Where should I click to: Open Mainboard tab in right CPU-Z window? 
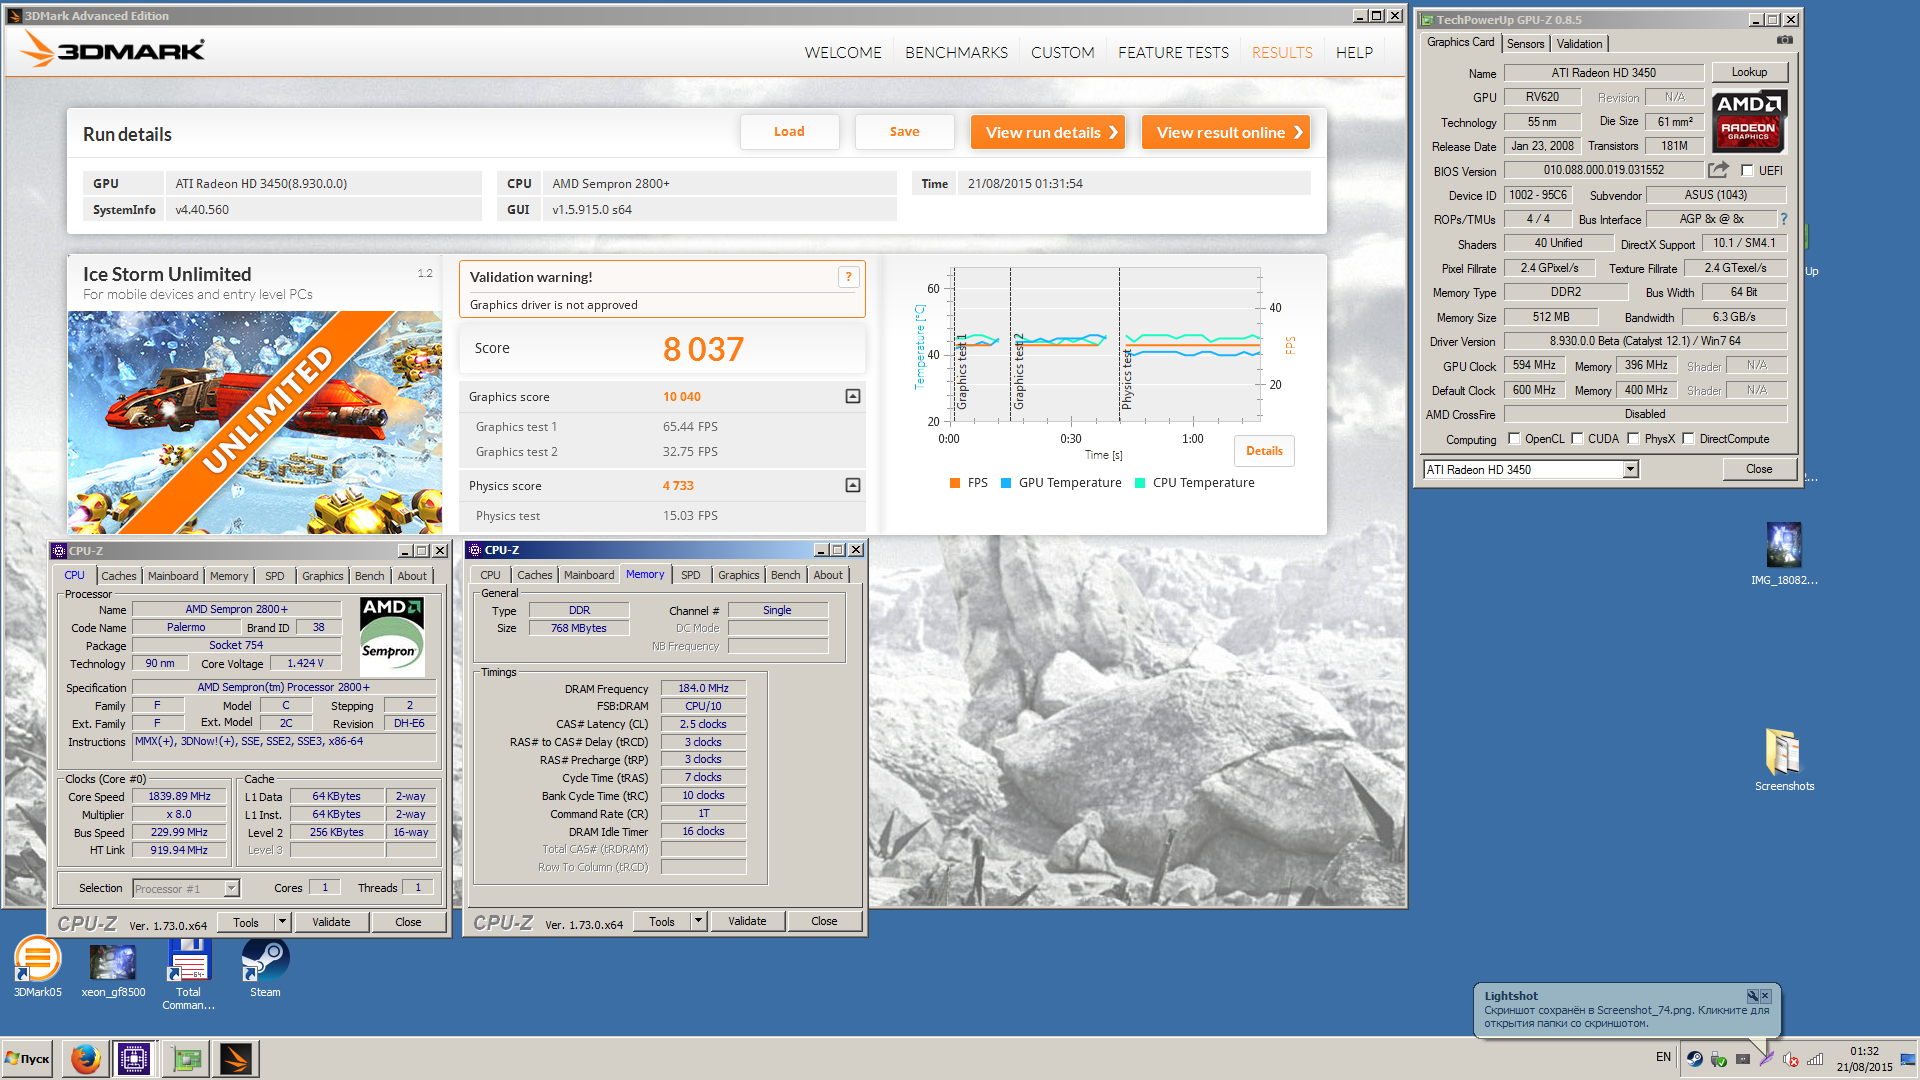click(x=589, y=575)
